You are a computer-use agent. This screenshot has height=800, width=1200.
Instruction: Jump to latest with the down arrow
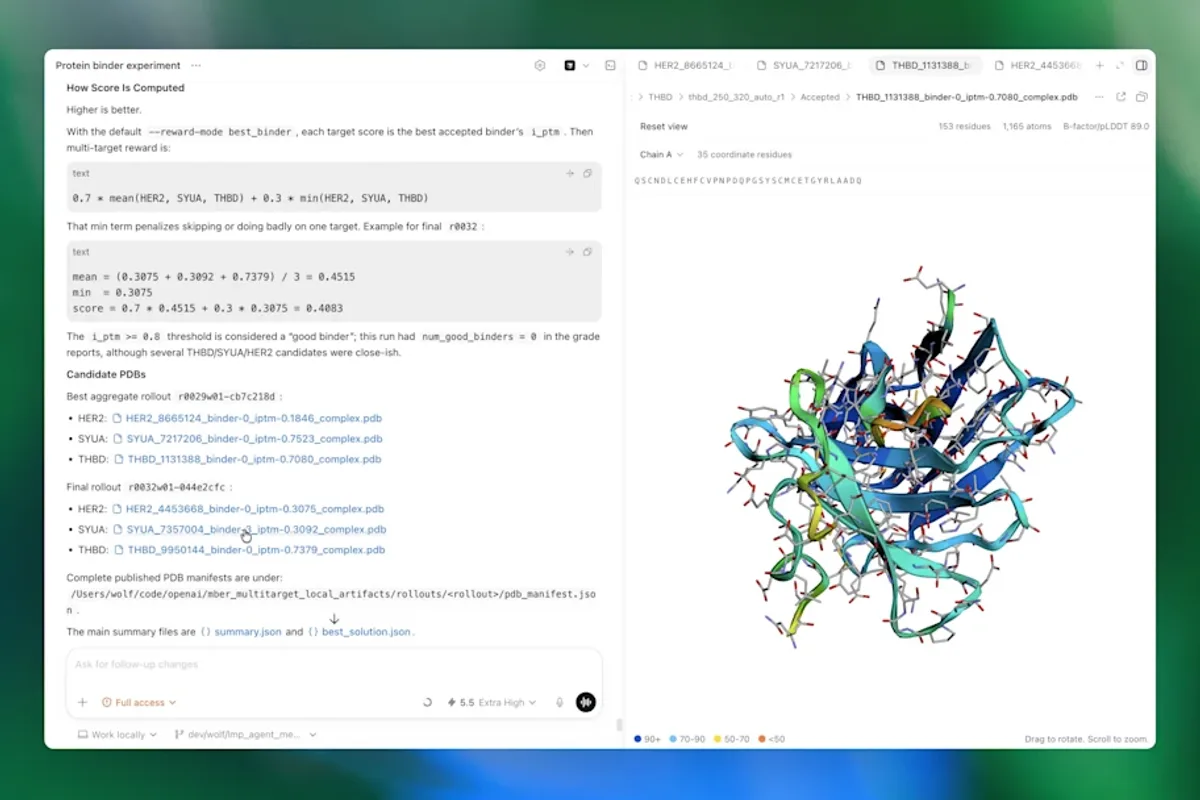pos(334,619)
